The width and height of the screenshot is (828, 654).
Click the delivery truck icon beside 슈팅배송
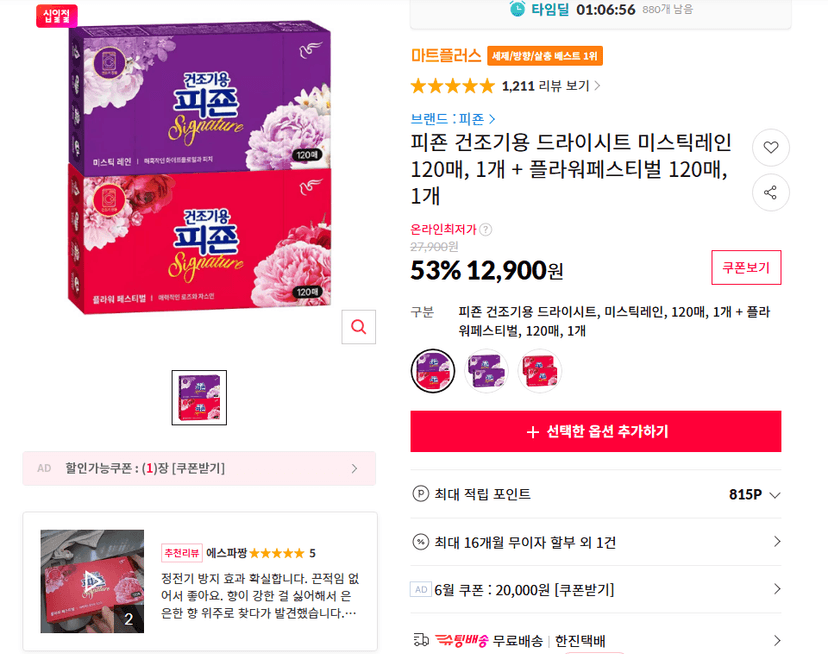(421, 640)
